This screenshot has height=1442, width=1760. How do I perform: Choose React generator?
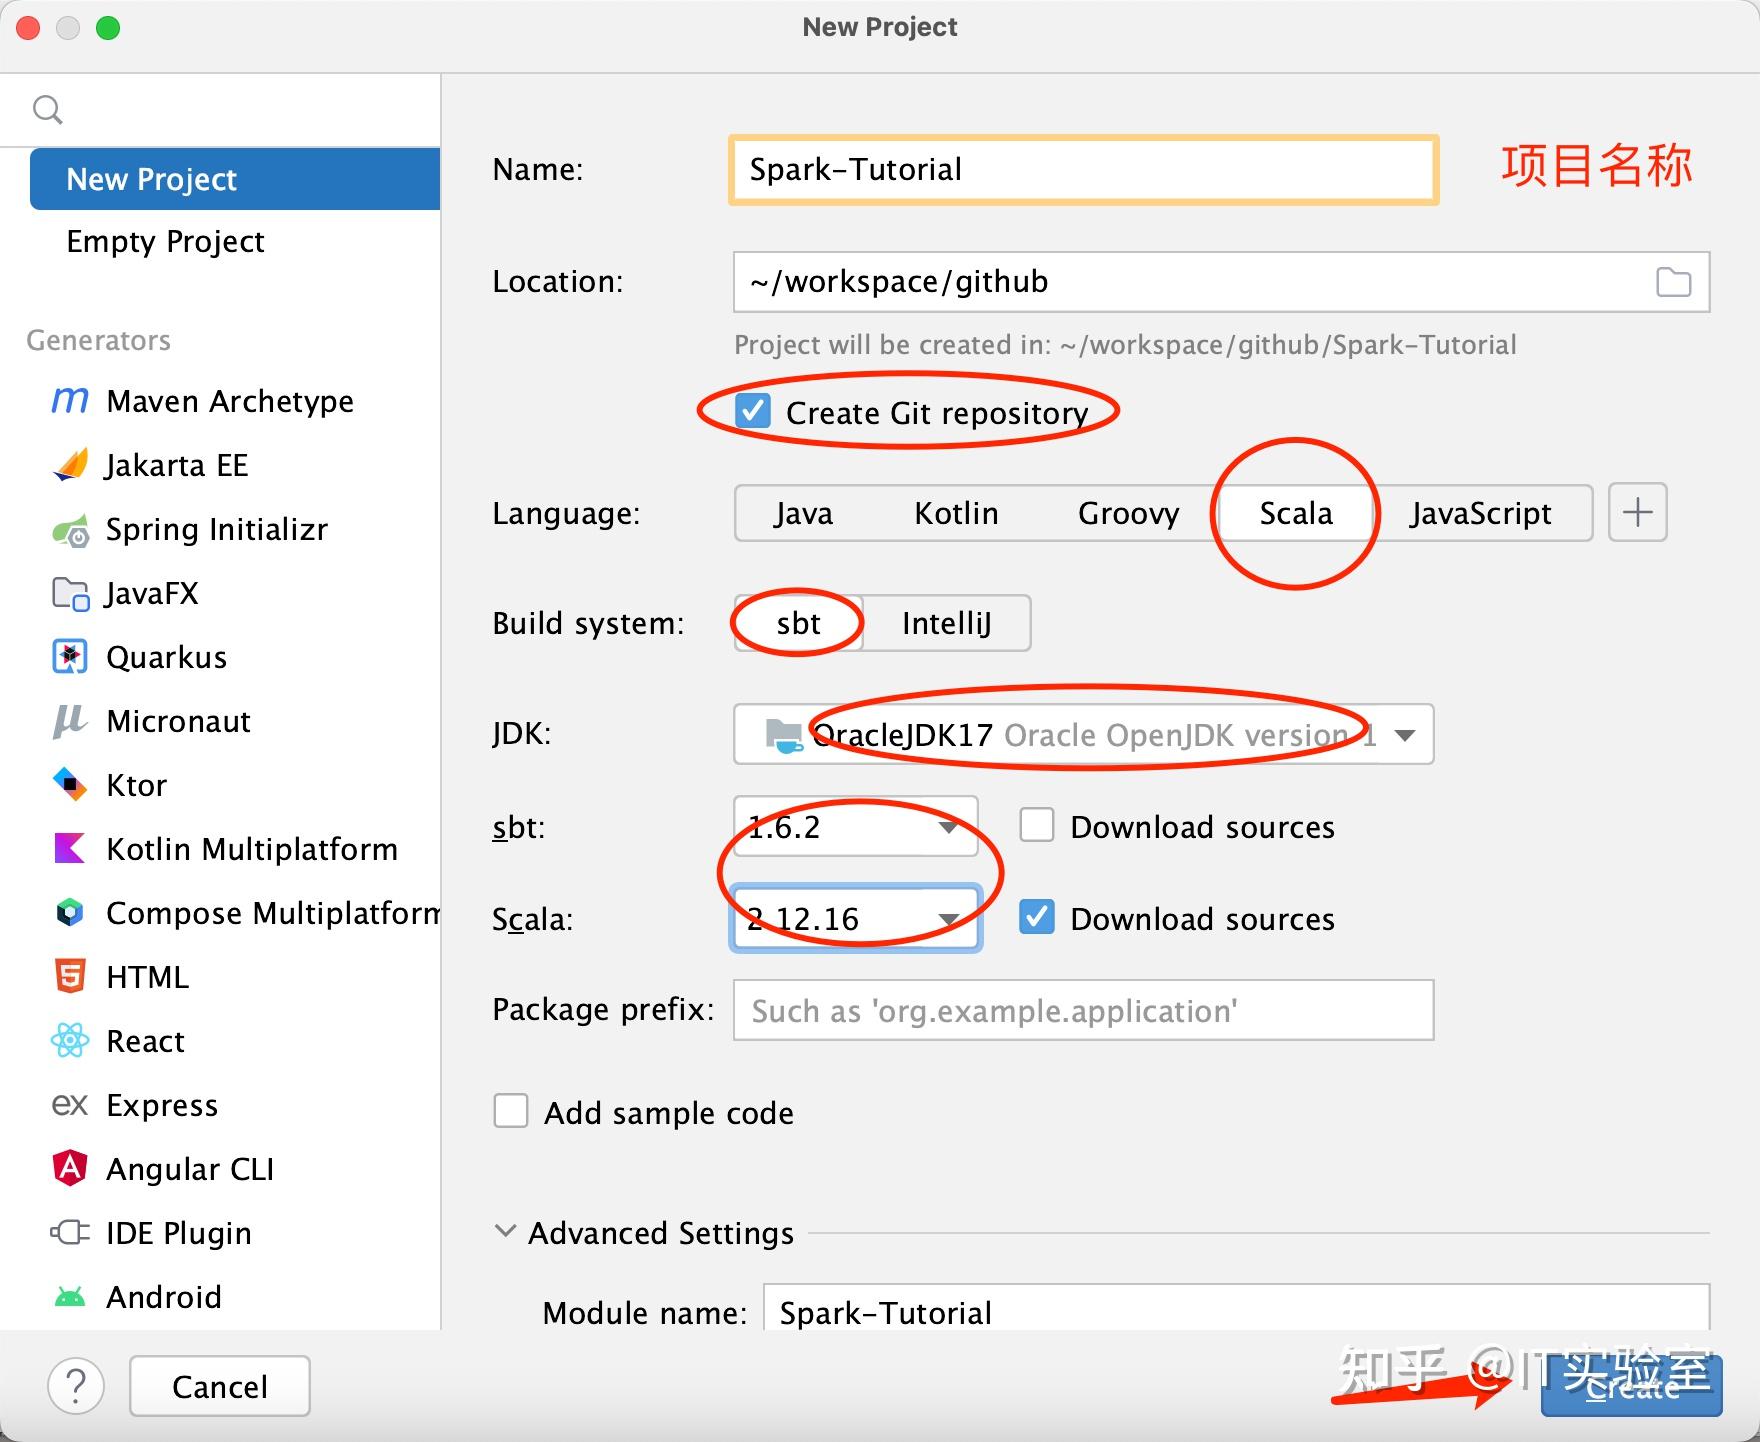tap(146, 1041)
